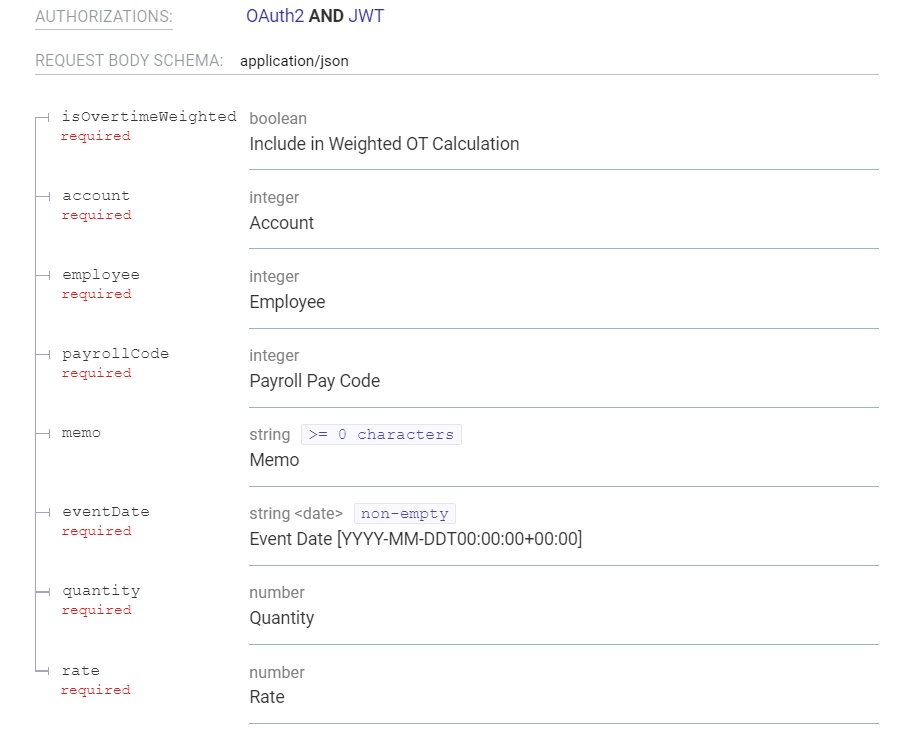Viewport: 910px width, 746px height.
Task: Click the 'number' type beside quantity
Action: tap(277, 592)
